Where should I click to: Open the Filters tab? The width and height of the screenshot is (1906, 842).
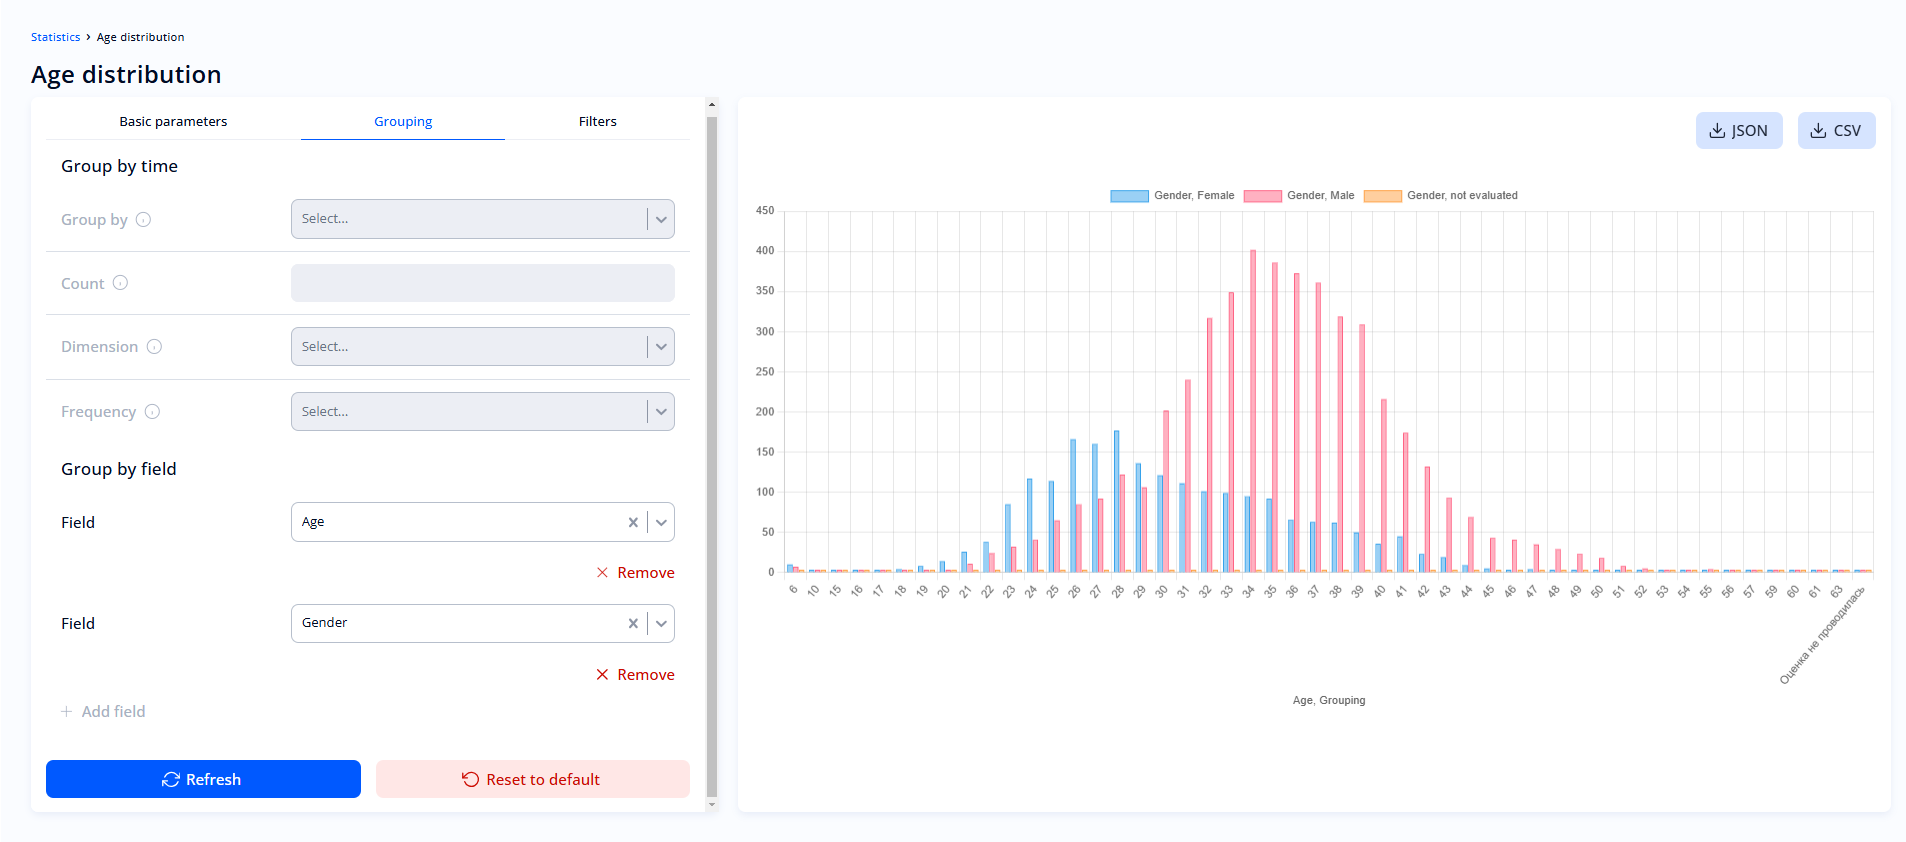(597, 122)
